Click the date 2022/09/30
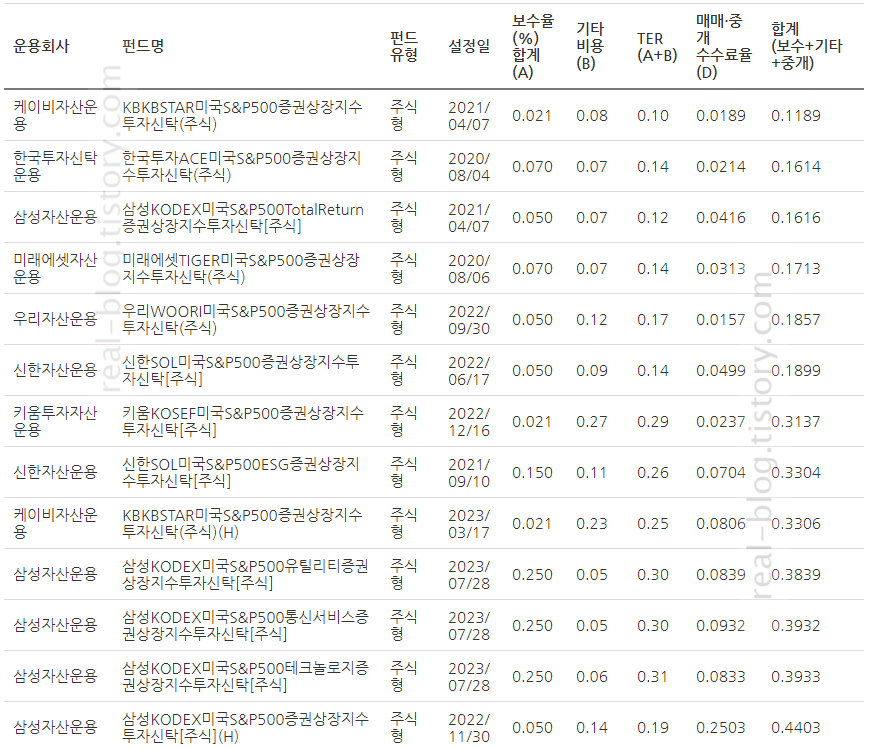 pos(469,320)
